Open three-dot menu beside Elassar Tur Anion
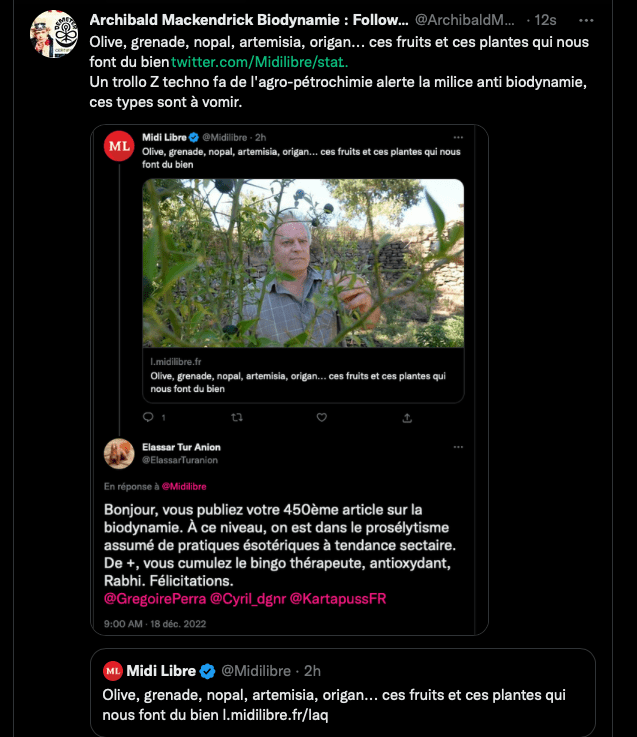This screenshot has width=637, height=737. 458,444
